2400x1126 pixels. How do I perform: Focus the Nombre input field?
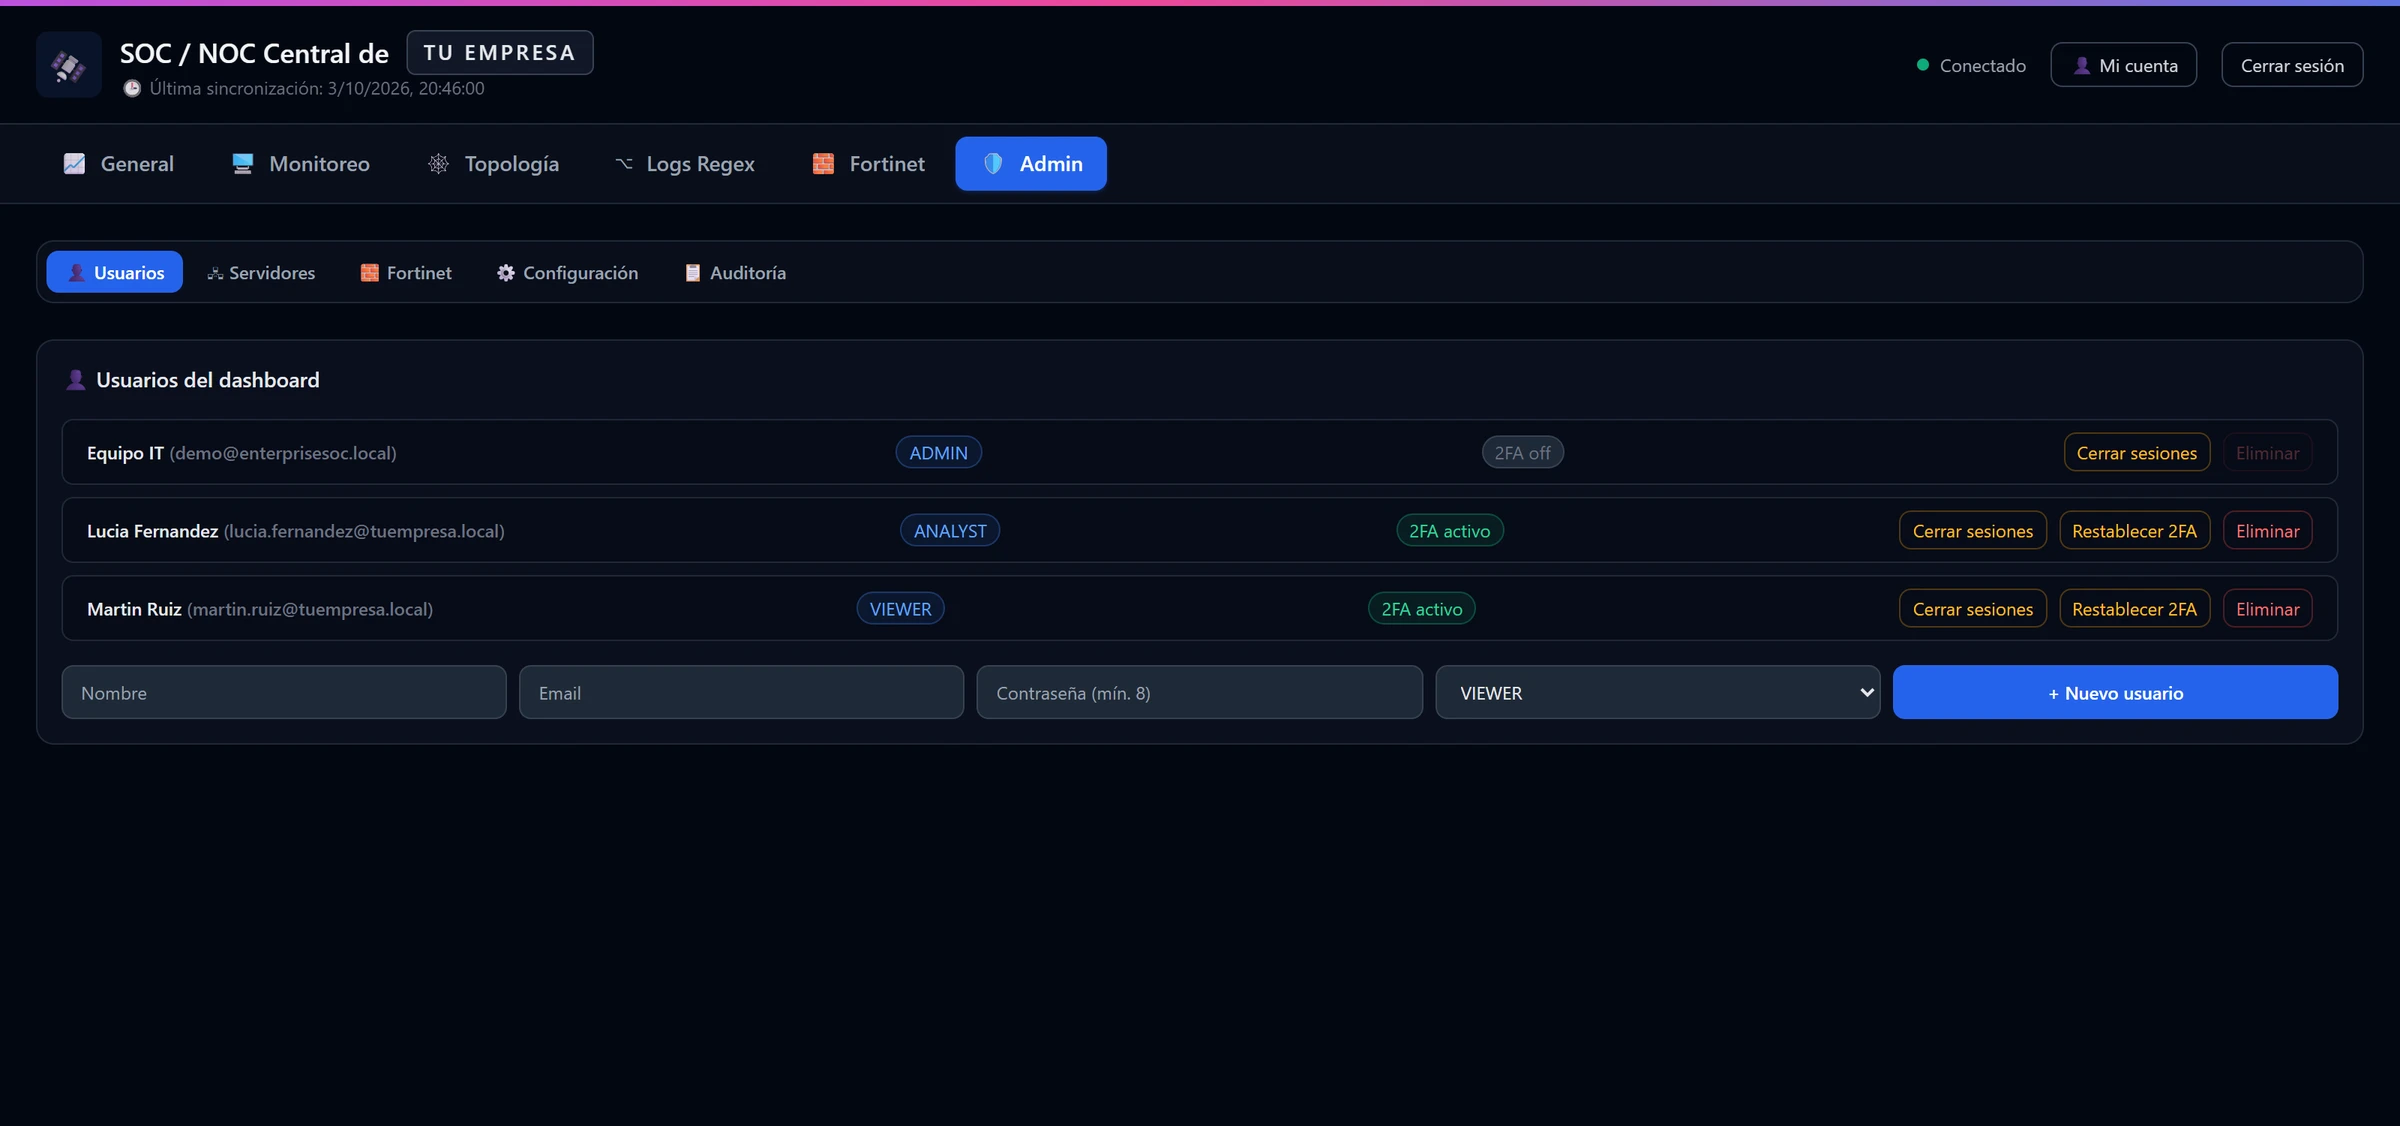click(x=284, y=692)
